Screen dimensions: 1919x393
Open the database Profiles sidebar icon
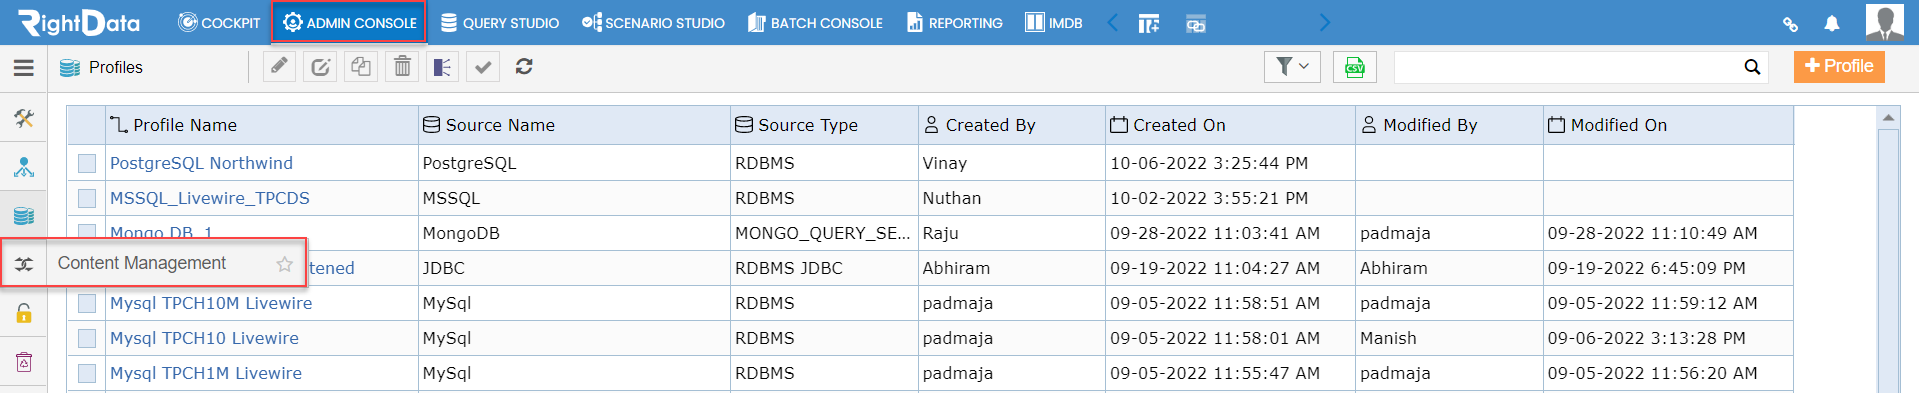click(24, 215)
